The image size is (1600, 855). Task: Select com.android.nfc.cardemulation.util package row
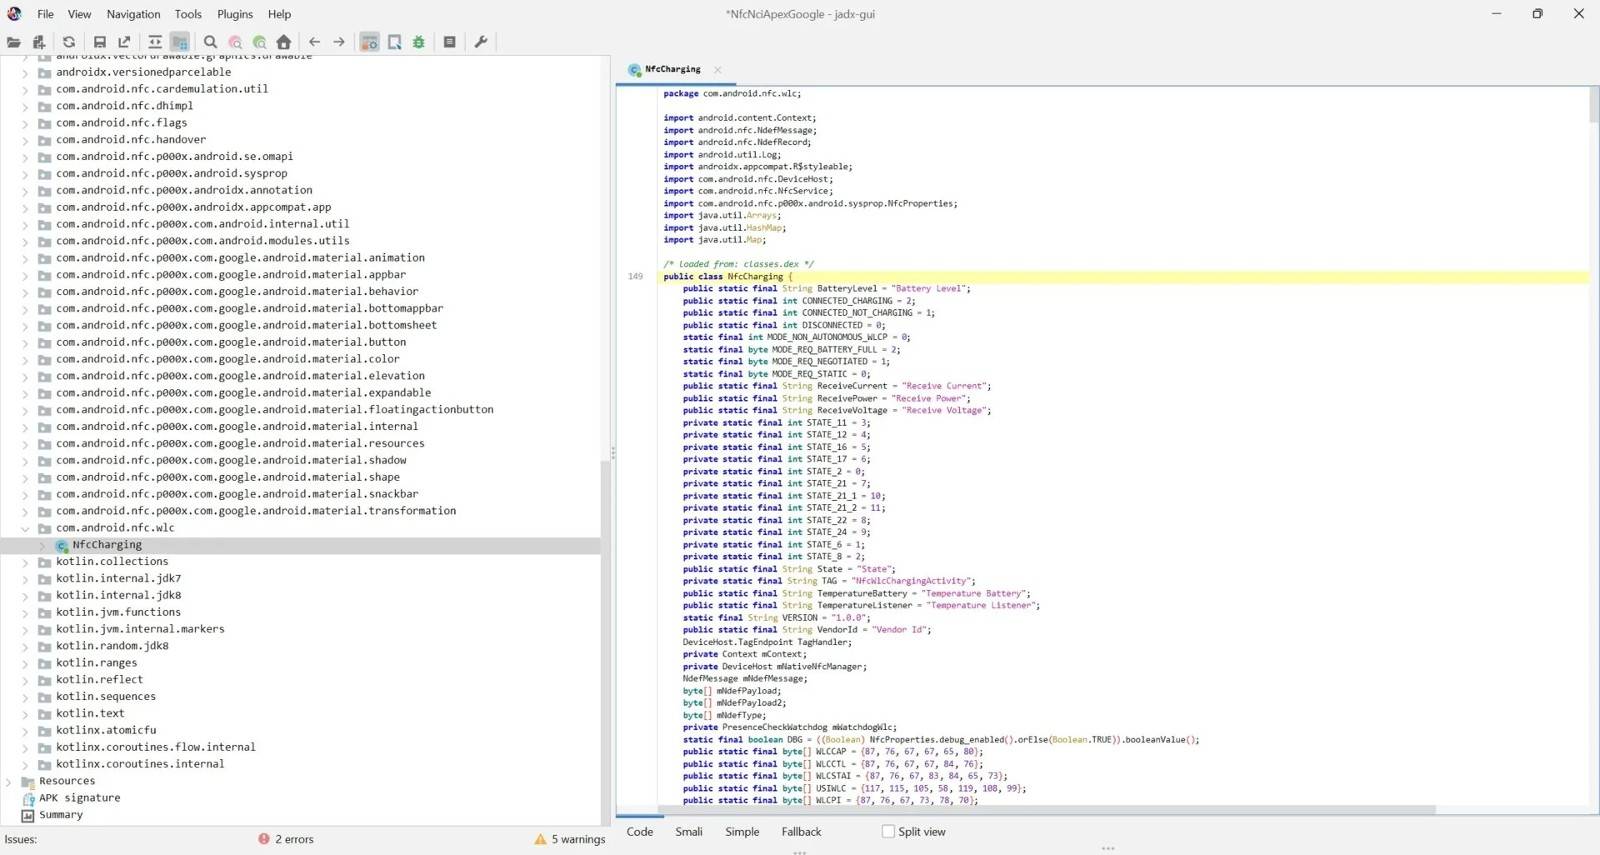[162, 89]
